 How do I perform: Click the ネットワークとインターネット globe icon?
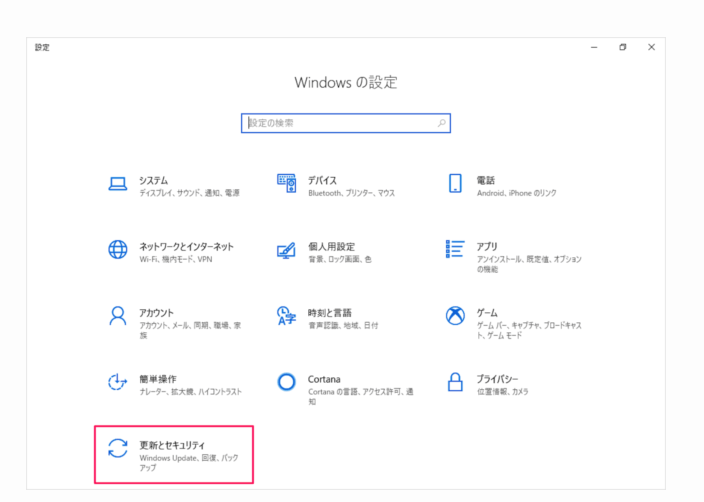[118, 250]
